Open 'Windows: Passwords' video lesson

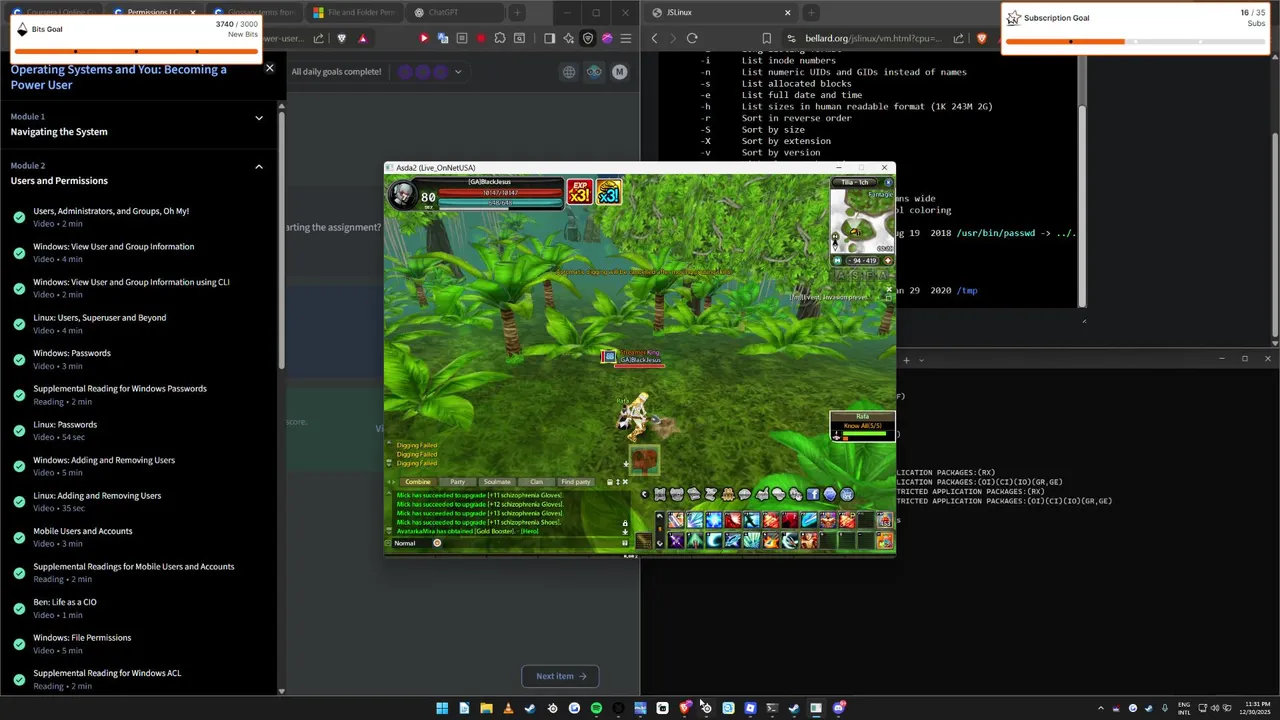(72, 353)
